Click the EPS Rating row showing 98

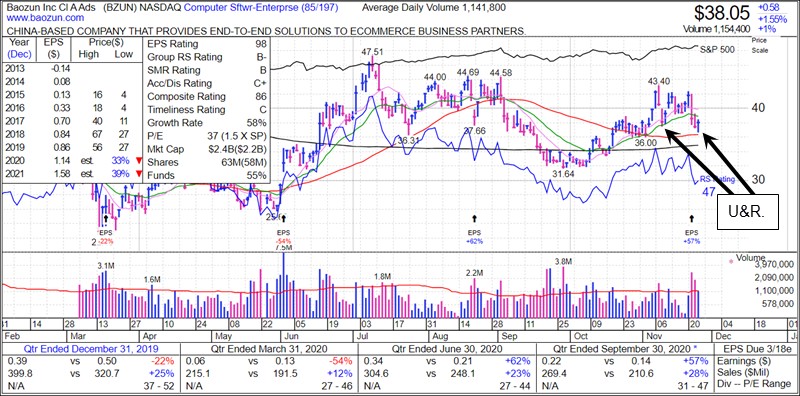tap(207, 44)
